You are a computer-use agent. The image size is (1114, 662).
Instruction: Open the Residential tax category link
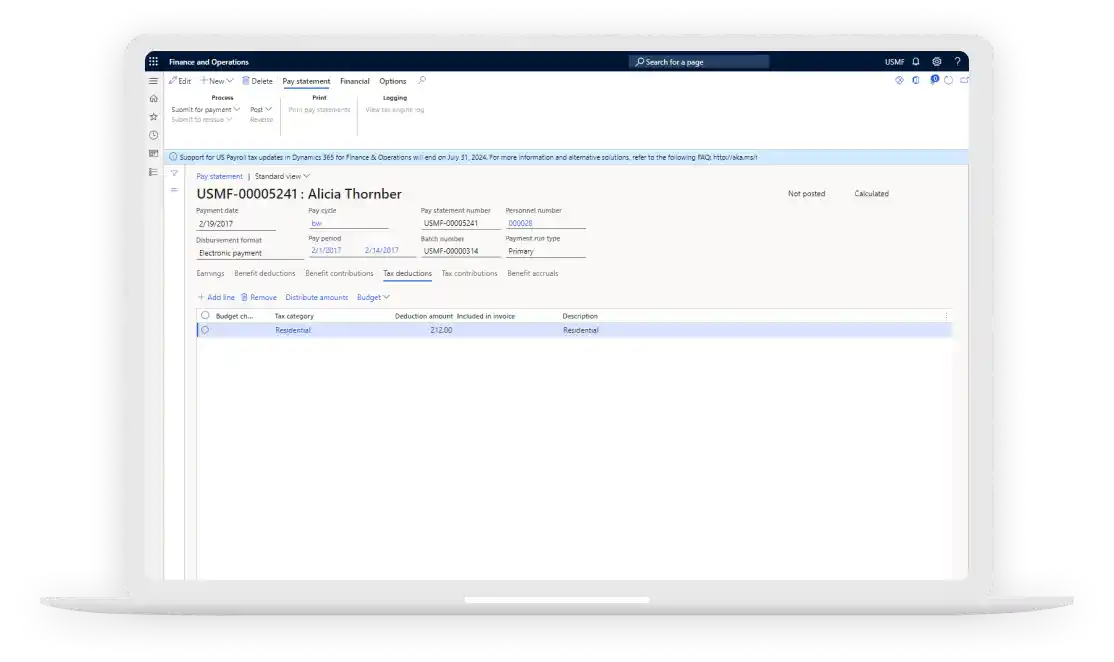[x=293, y=330]
